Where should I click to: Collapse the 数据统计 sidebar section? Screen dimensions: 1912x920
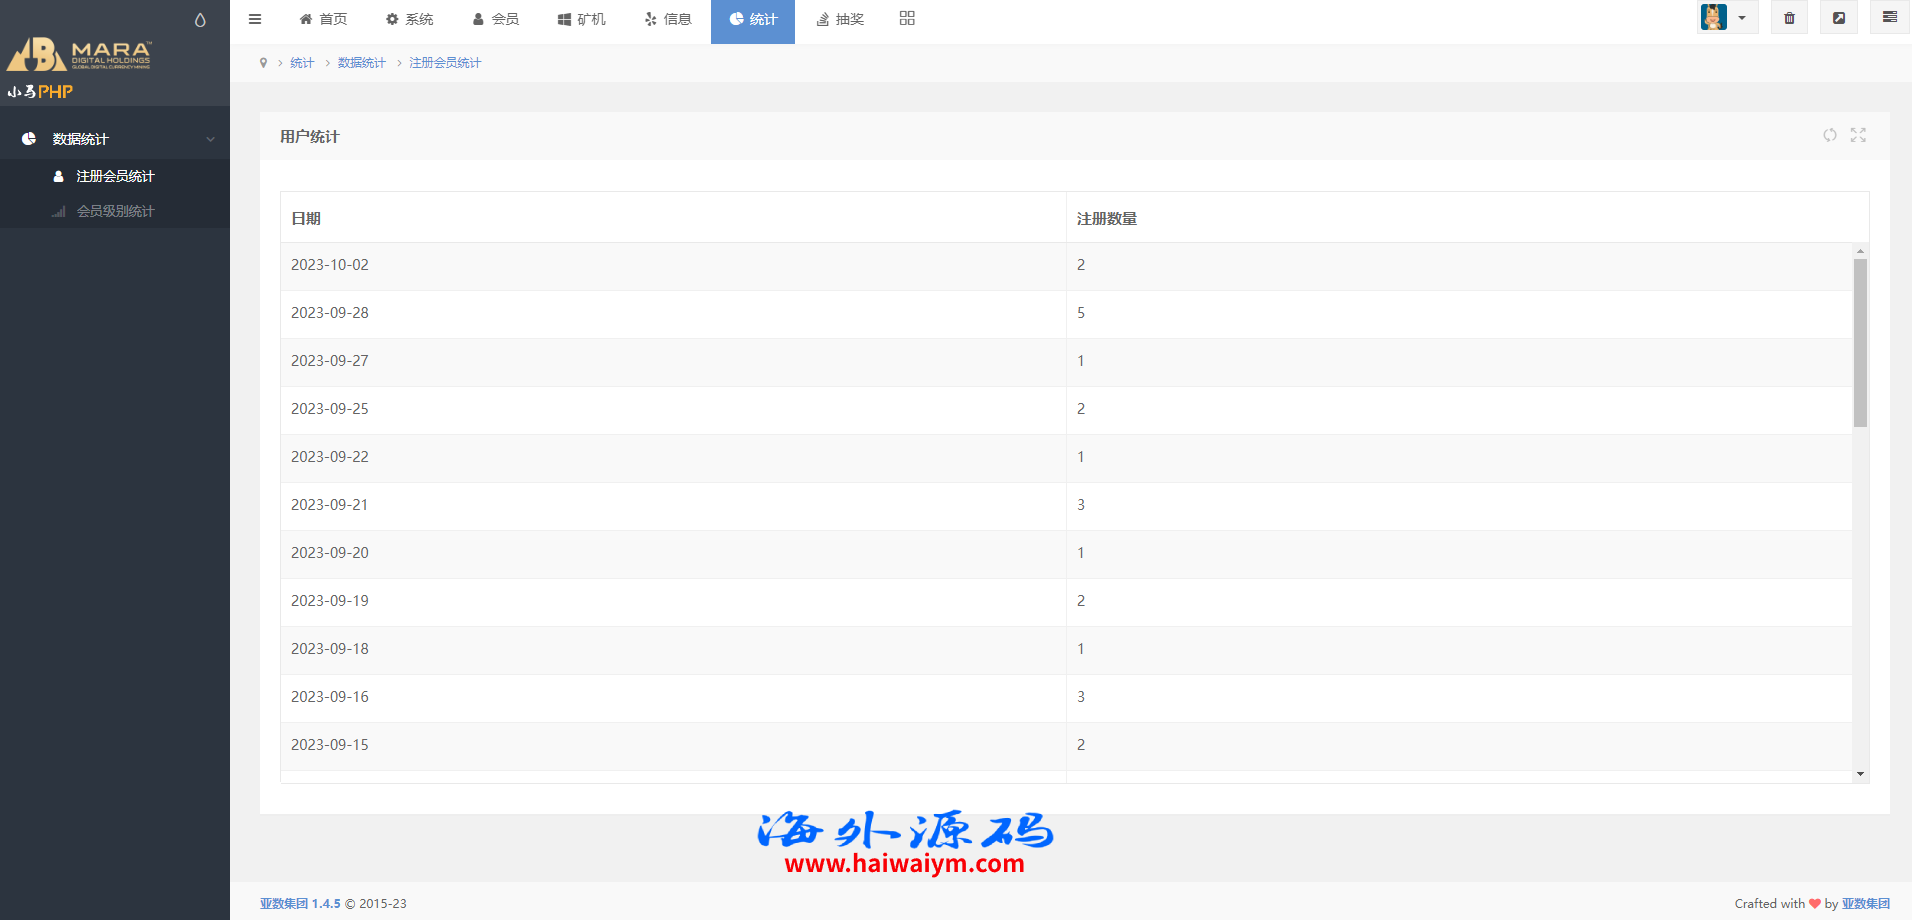point(115,139)
